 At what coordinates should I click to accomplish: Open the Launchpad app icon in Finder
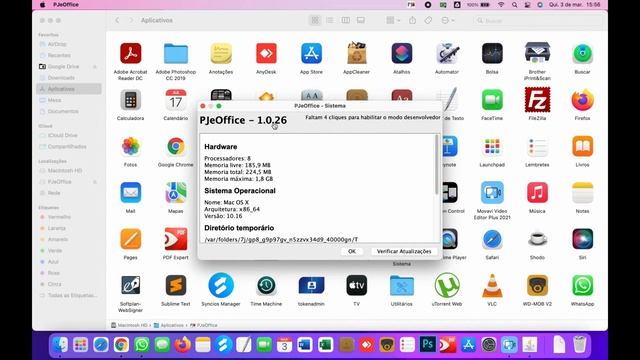click(x=492, y=147)
